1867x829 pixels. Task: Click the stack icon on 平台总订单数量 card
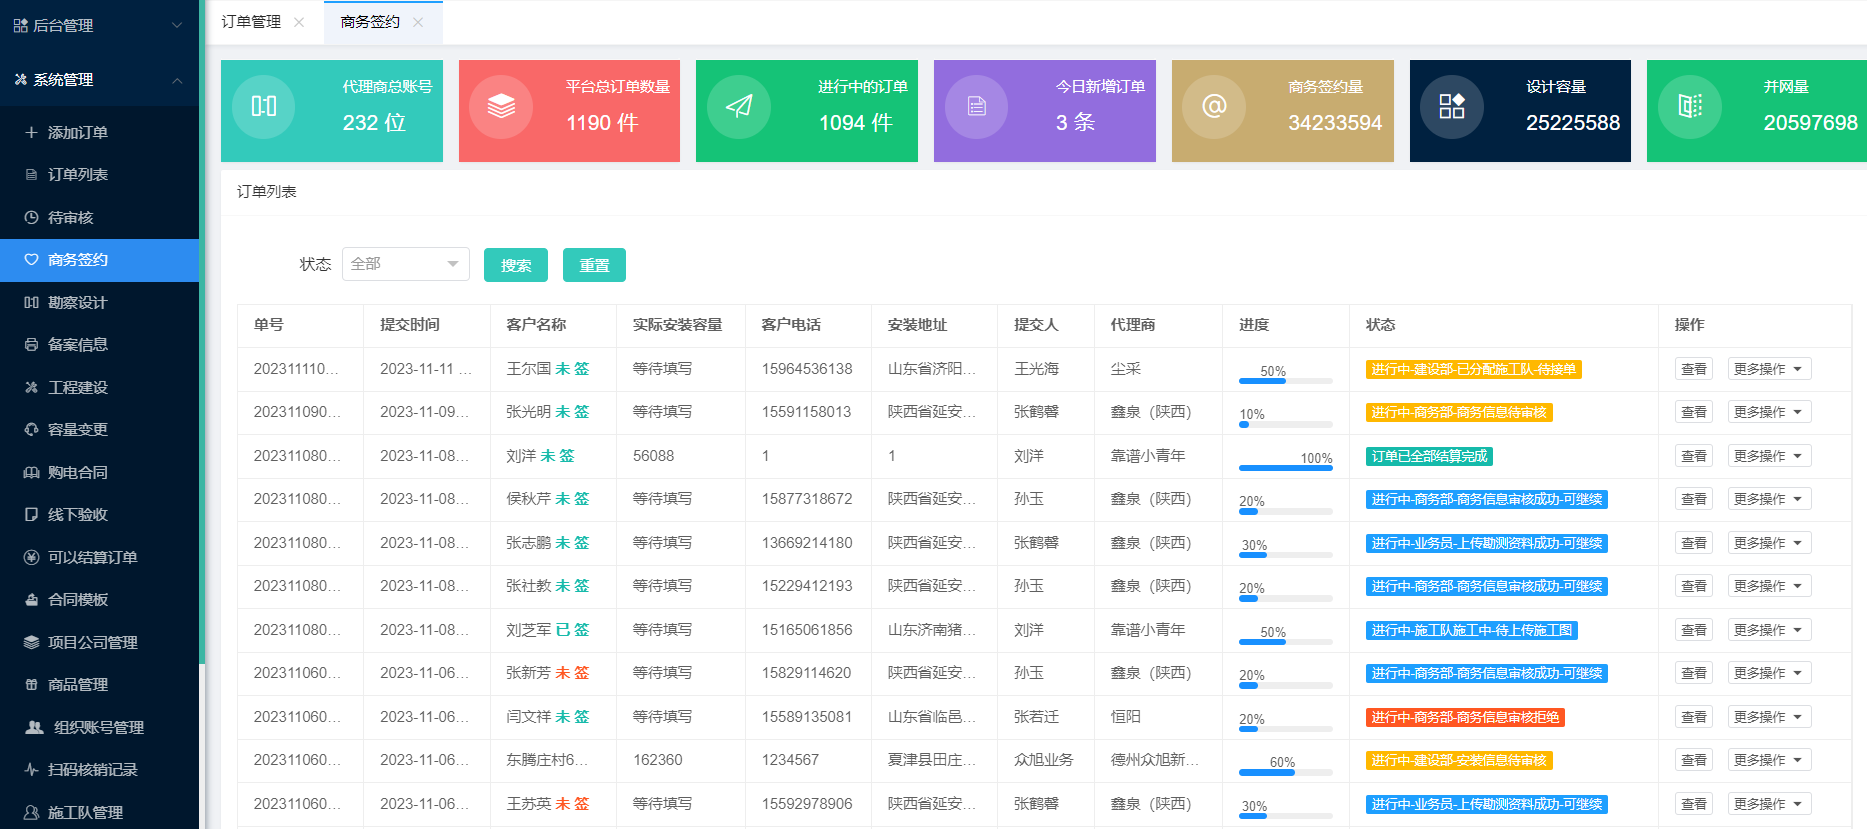501,106
